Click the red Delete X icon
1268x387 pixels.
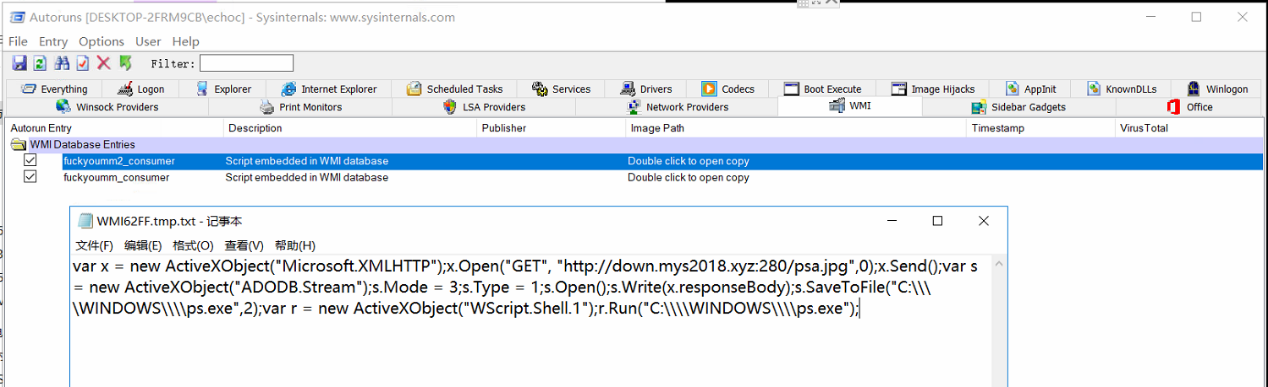click(x=103, y=63)
